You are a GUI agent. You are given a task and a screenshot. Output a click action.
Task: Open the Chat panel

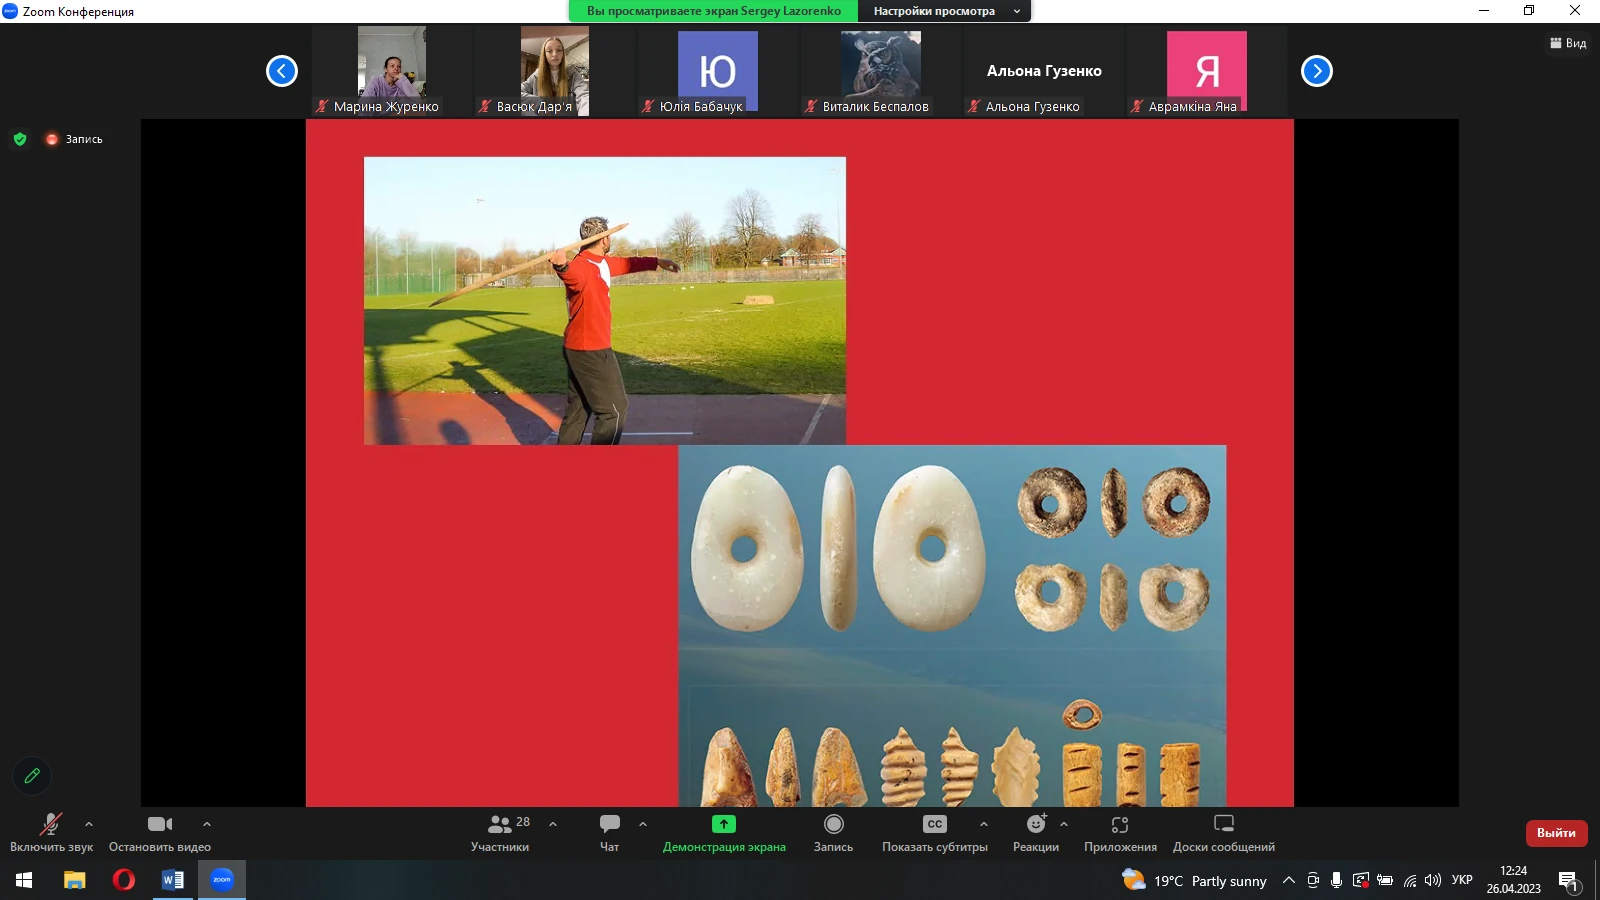[609, 833]
